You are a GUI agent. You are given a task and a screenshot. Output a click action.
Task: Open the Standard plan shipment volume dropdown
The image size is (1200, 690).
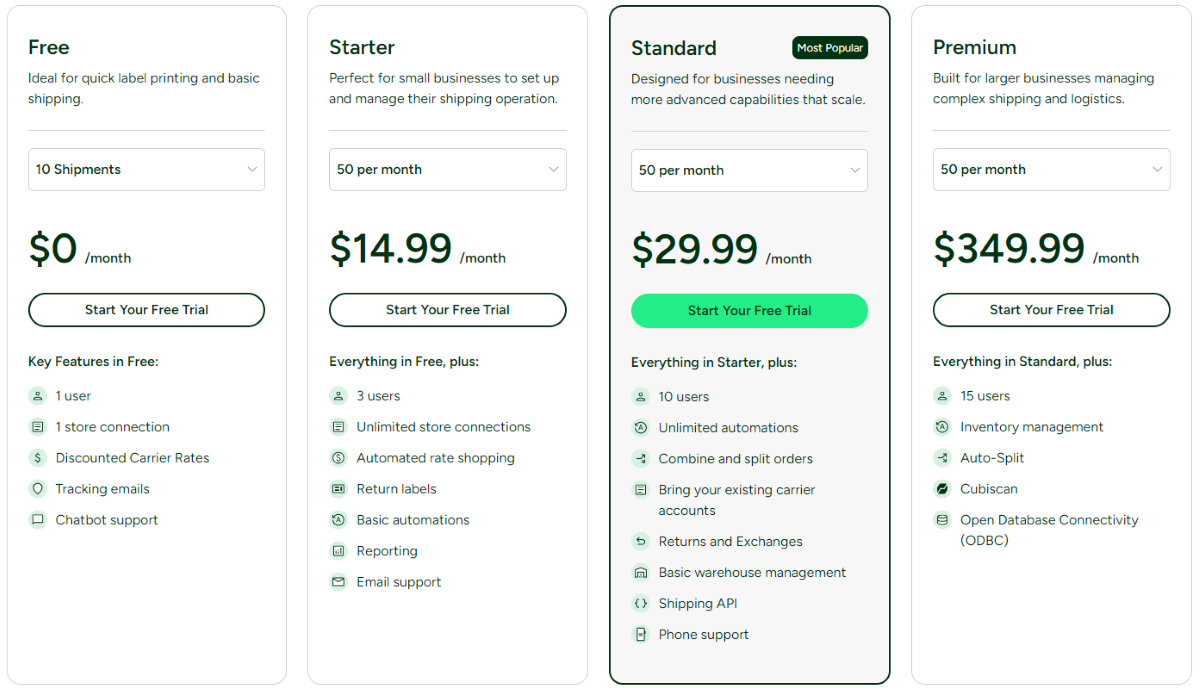pyautogui.click(x=749, y=171)
